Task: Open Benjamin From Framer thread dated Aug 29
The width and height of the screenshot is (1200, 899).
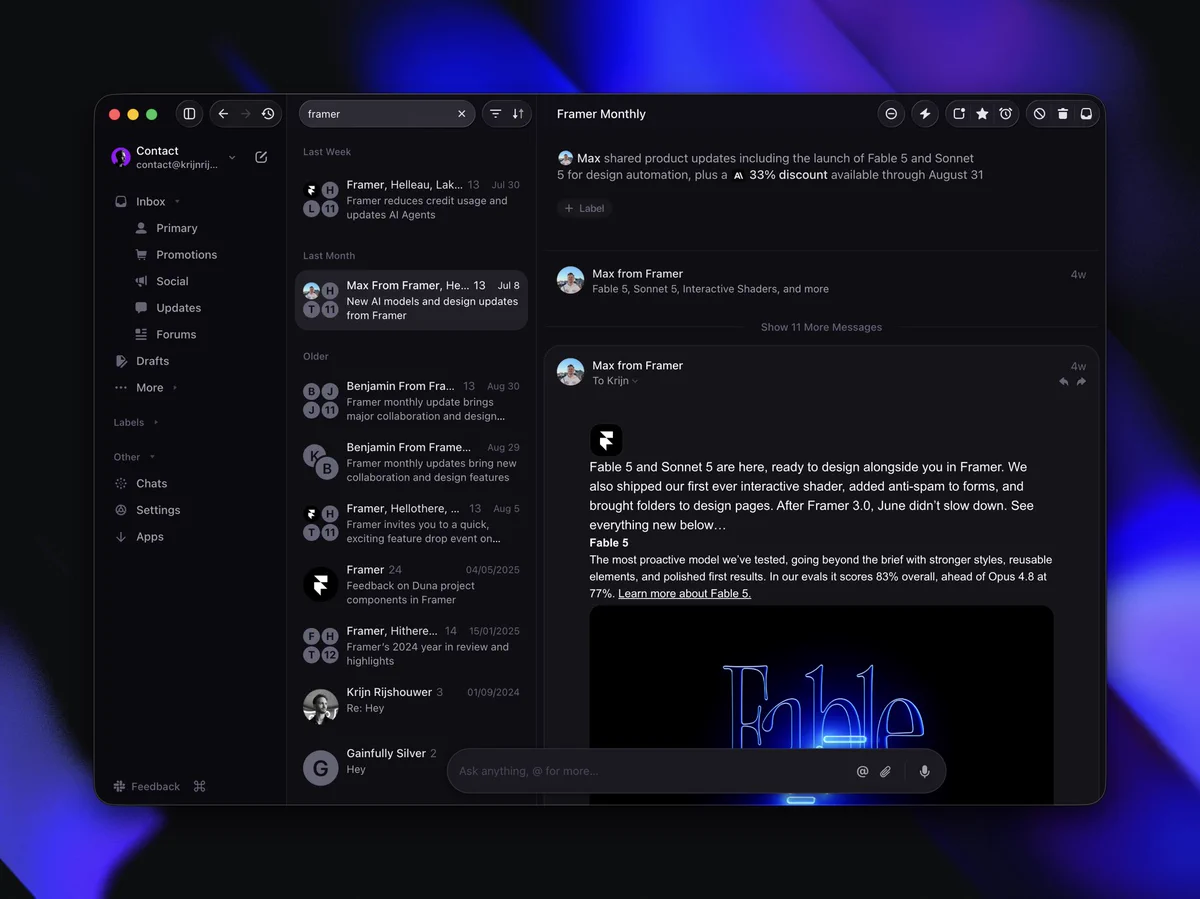Action: pyautogui.click(x=411, y=462)
